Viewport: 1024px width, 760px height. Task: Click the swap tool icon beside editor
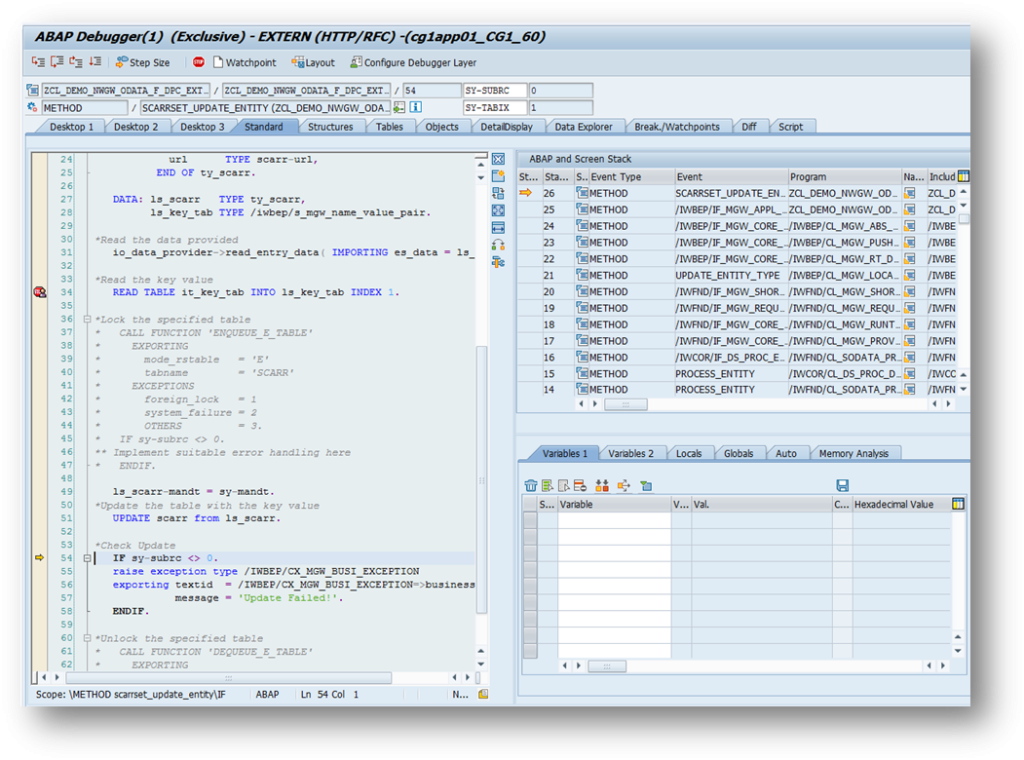(498, 262)
